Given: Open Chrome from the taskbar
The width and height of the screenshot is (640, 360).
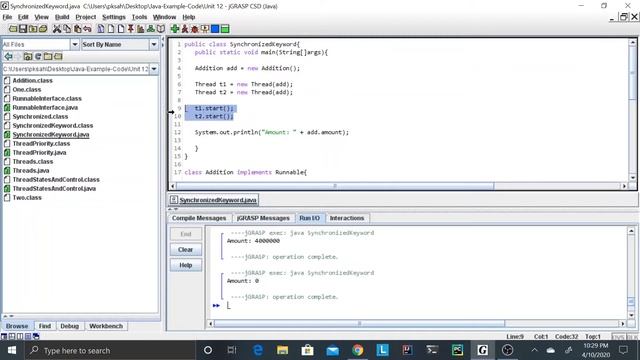Looking at the screenshot, I should (x=358, y=350).
